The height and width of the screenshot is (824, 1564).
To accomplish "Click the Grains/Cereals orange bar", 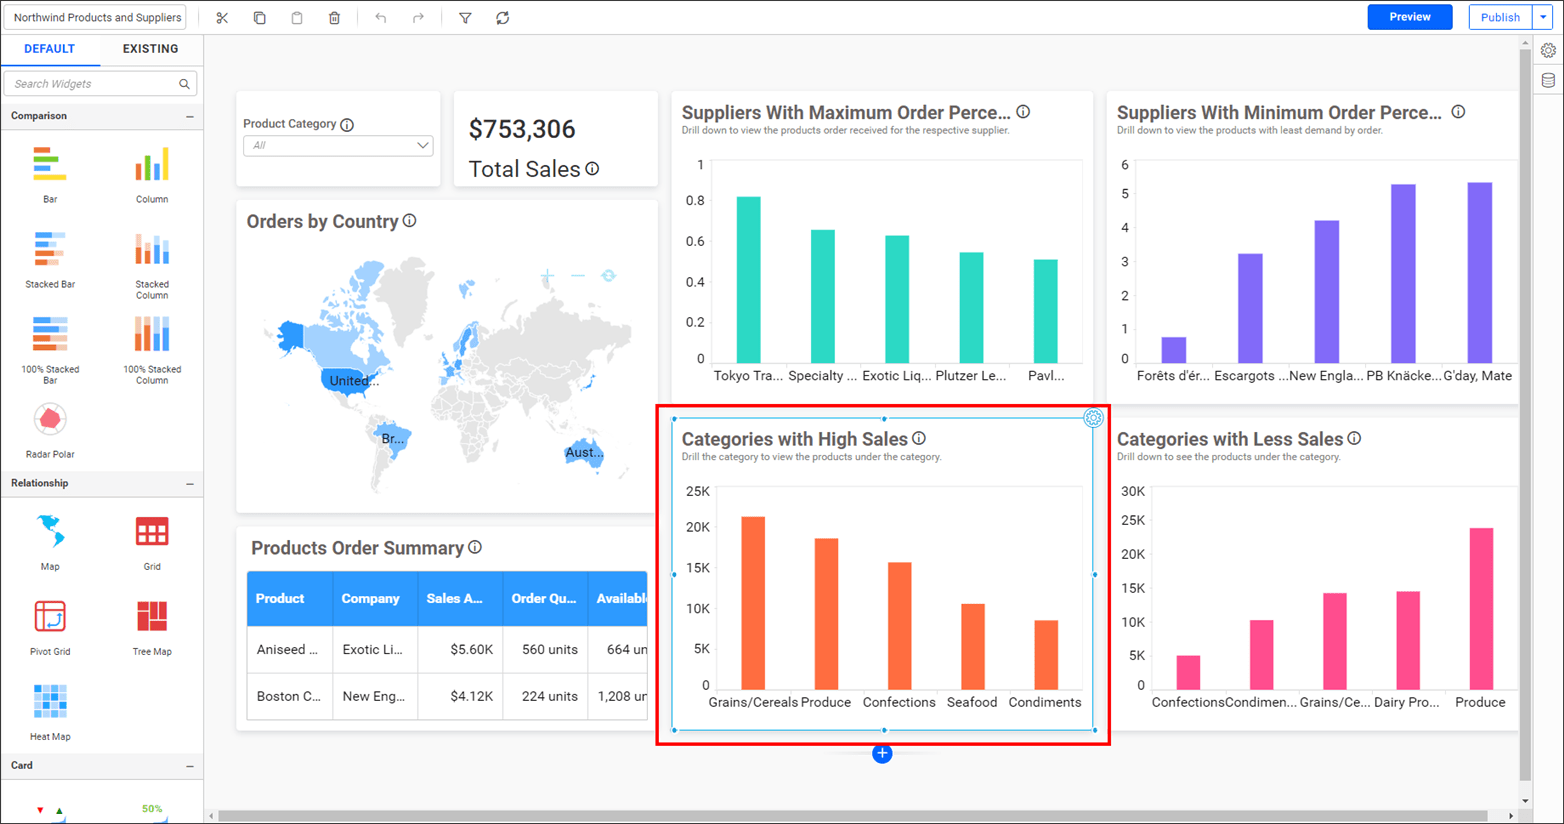I will click(753, 602).
